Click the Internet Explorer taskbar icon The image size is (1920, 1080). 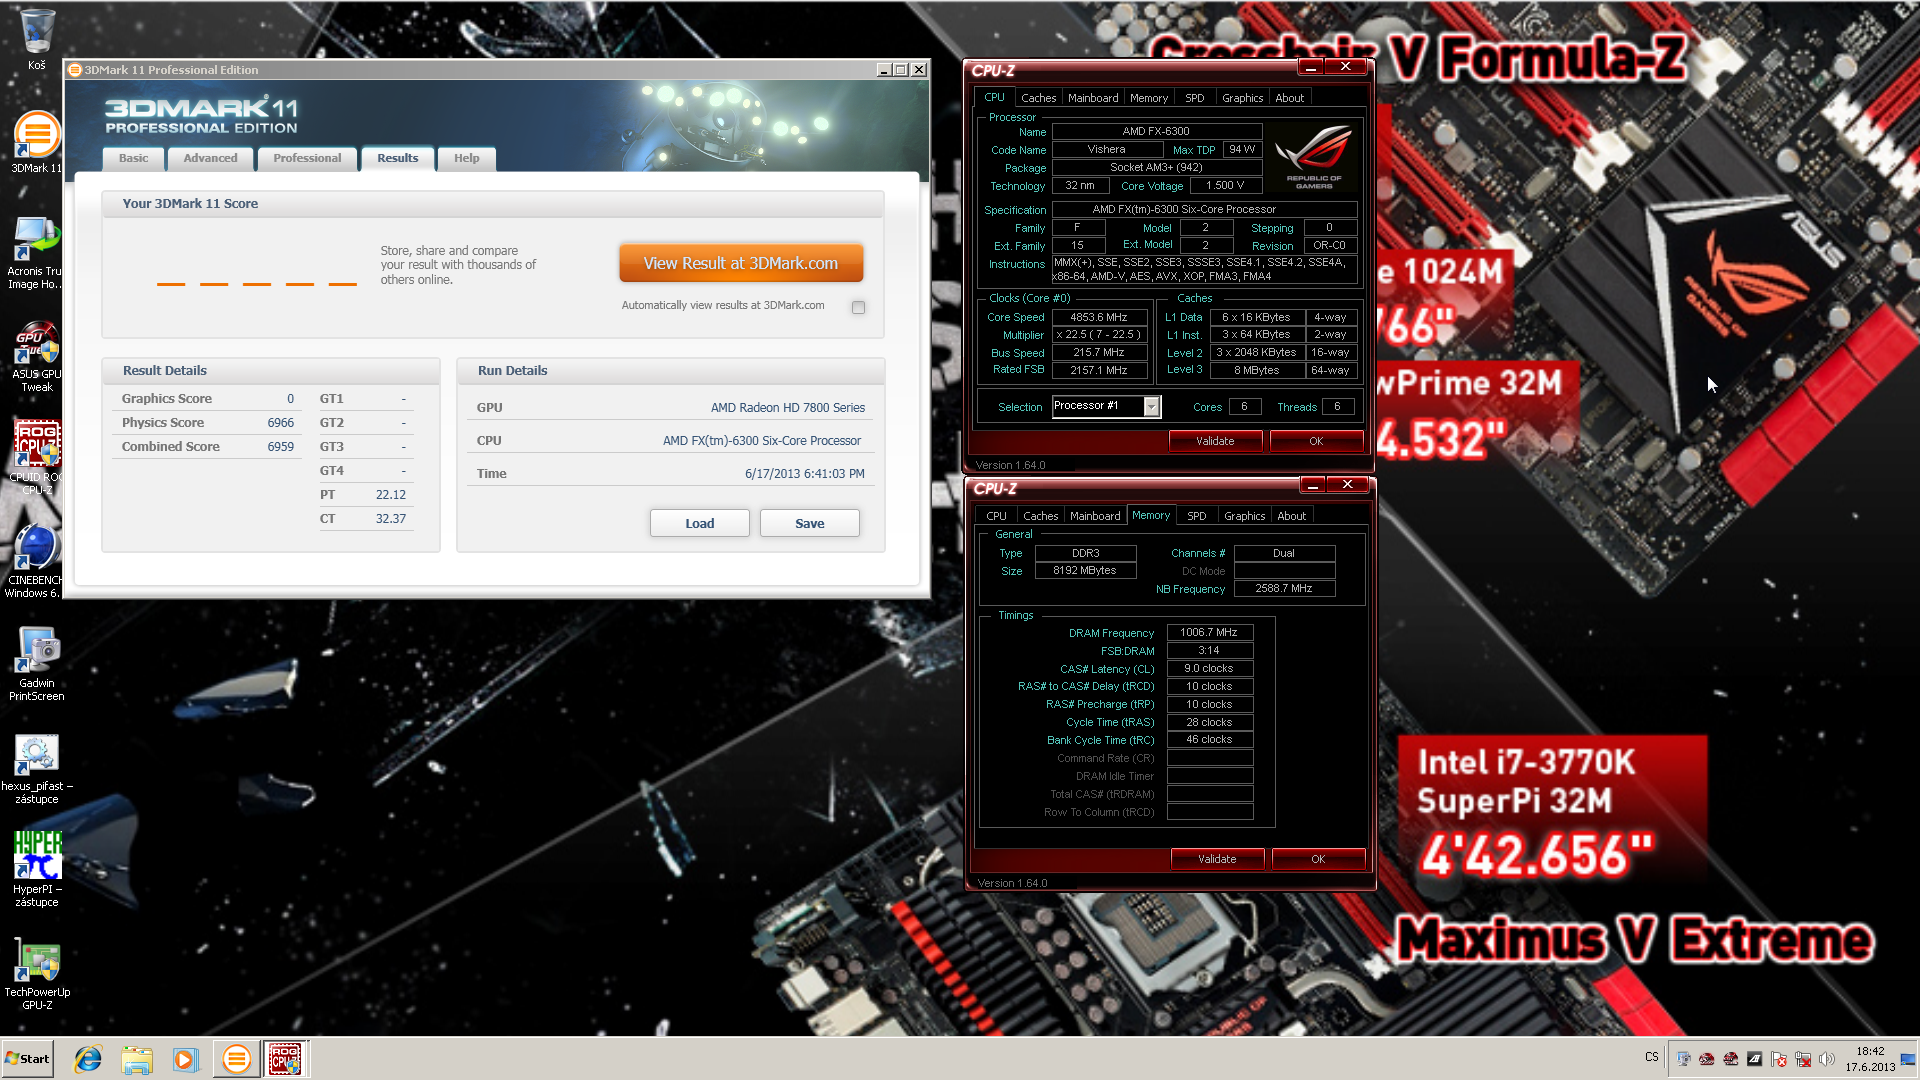coord(88,1059)
